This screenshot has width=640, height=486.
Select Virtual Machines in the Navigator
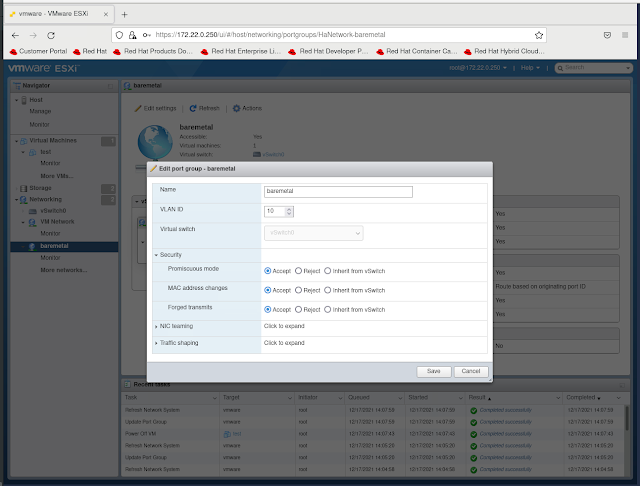tap(53, 141)
